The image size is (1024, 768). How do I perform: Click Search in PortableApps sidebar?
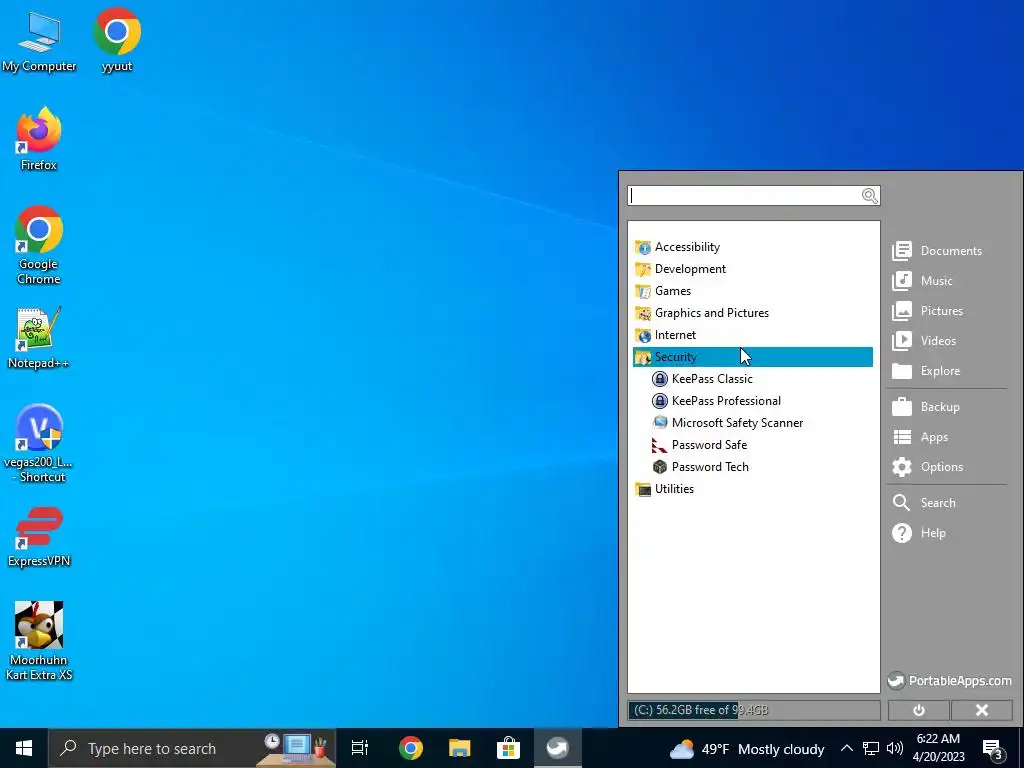pyautogui.click(x=924, y=503)
